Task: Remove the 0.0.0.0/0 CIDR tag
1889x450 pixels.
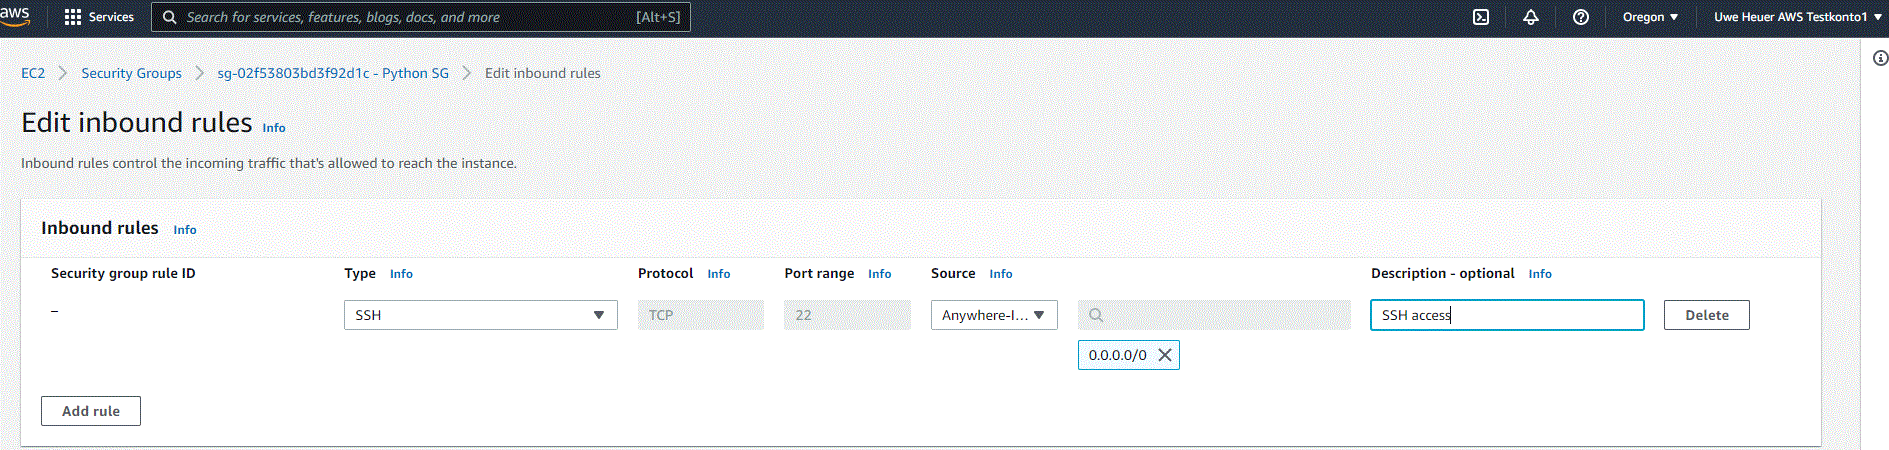Action: [1164, 355]
